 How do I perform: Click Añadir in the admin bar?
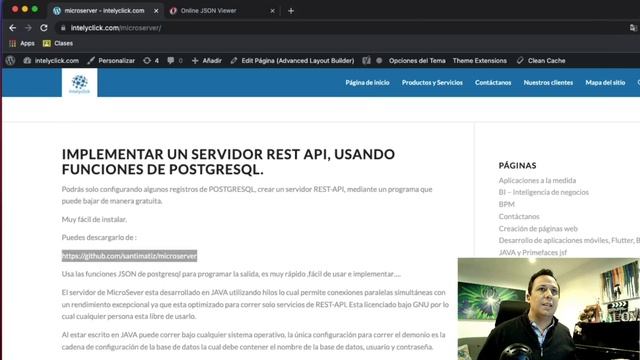pyautogui.click(x=207, y=60)
